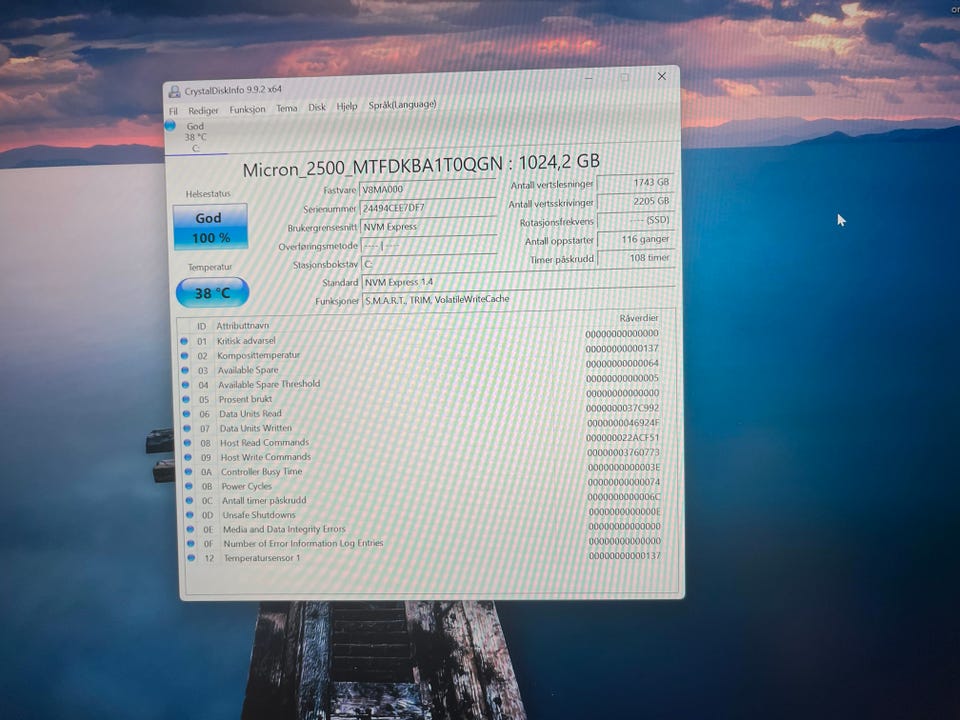This screenshot has width=960, height=720.
Task: Click the status dot for Prosent brukt
Action: (186, 399)
